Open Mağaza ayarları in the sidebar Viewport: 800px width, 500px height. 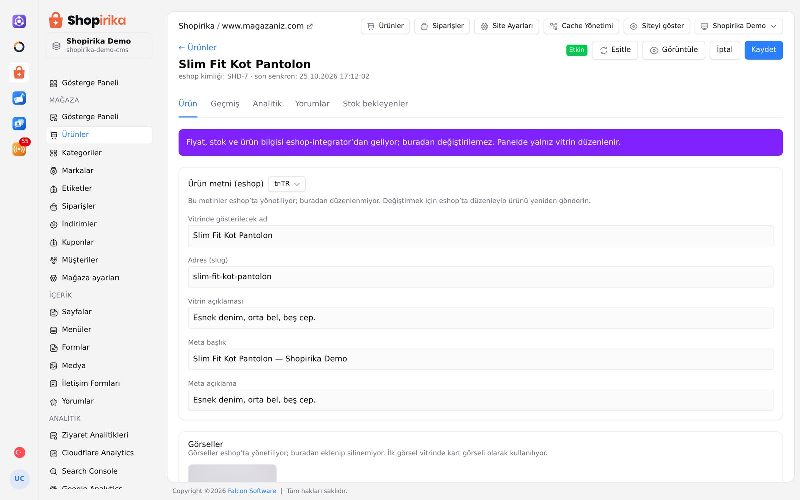(99, 278)
